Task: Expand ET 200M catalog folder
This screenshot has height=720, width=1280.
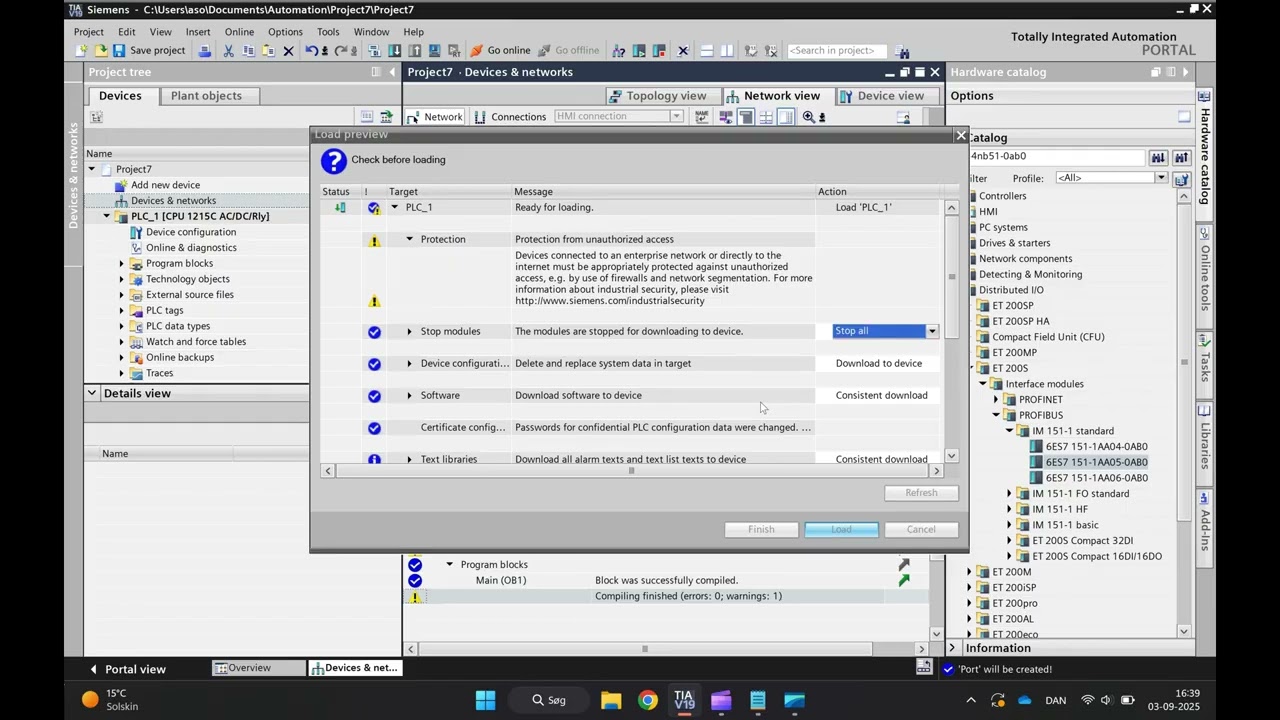Action: pos(969,572)
